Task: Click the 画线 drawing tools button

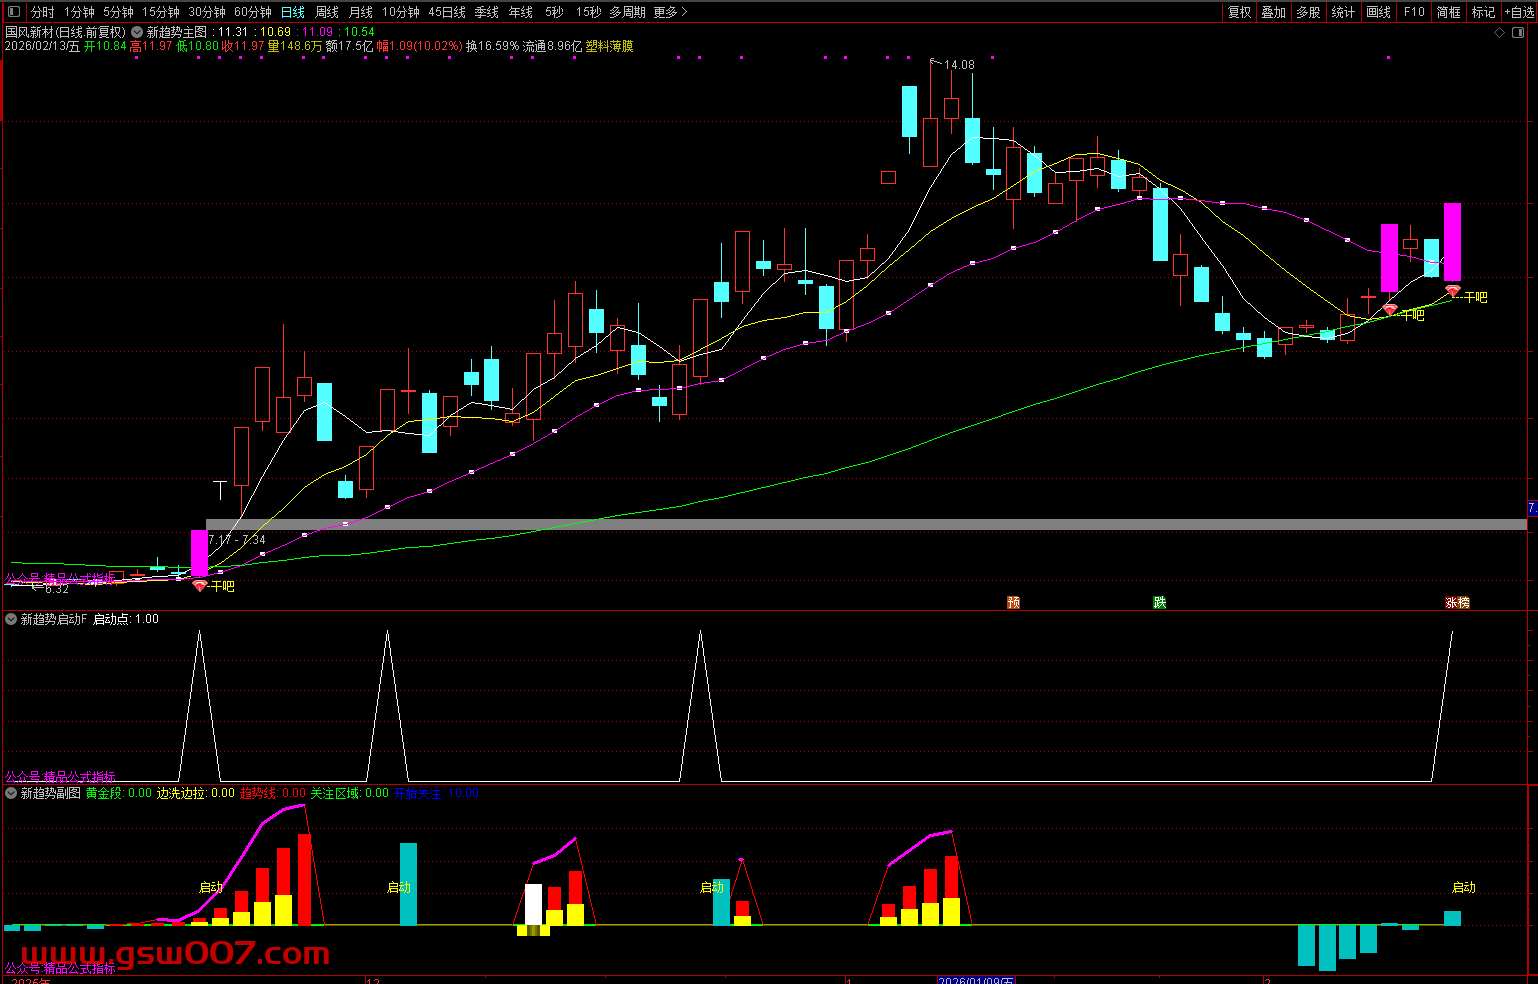Action: [1379, 12]
